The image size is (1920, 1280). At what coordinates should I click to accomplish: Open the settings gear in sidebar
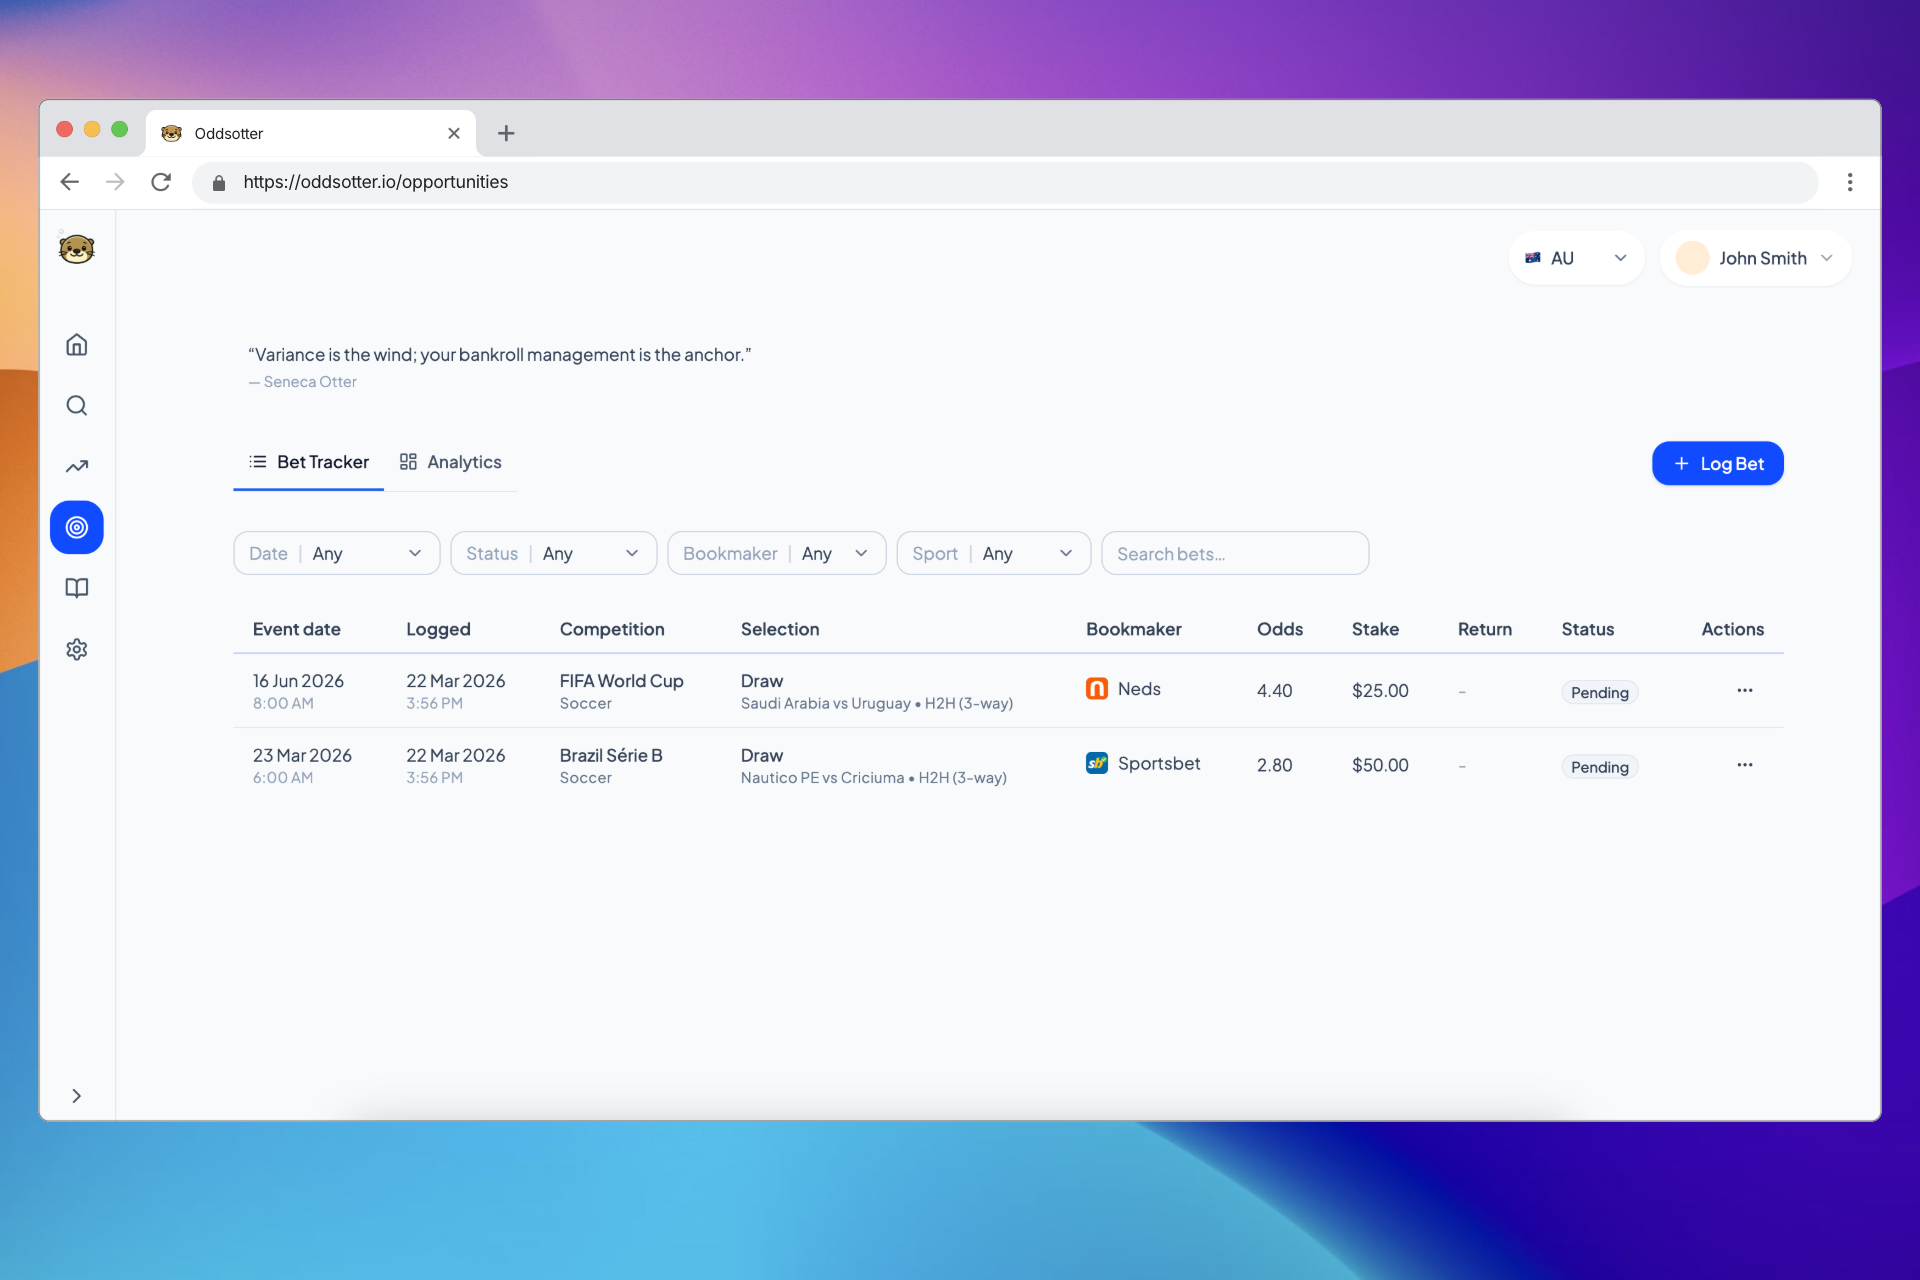pos(76,649)
